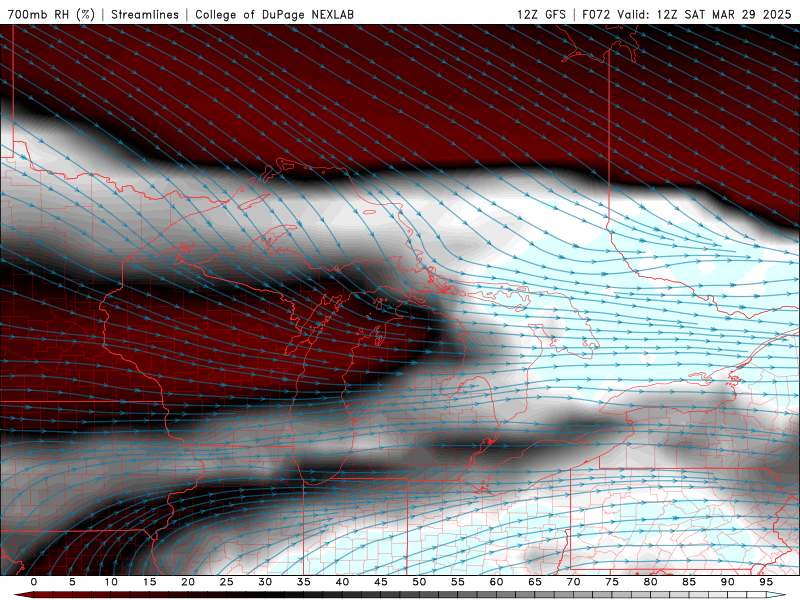The image size is (800, 600).
Task: Click the "20" label on the color scale
Action: tap(188, 582)
